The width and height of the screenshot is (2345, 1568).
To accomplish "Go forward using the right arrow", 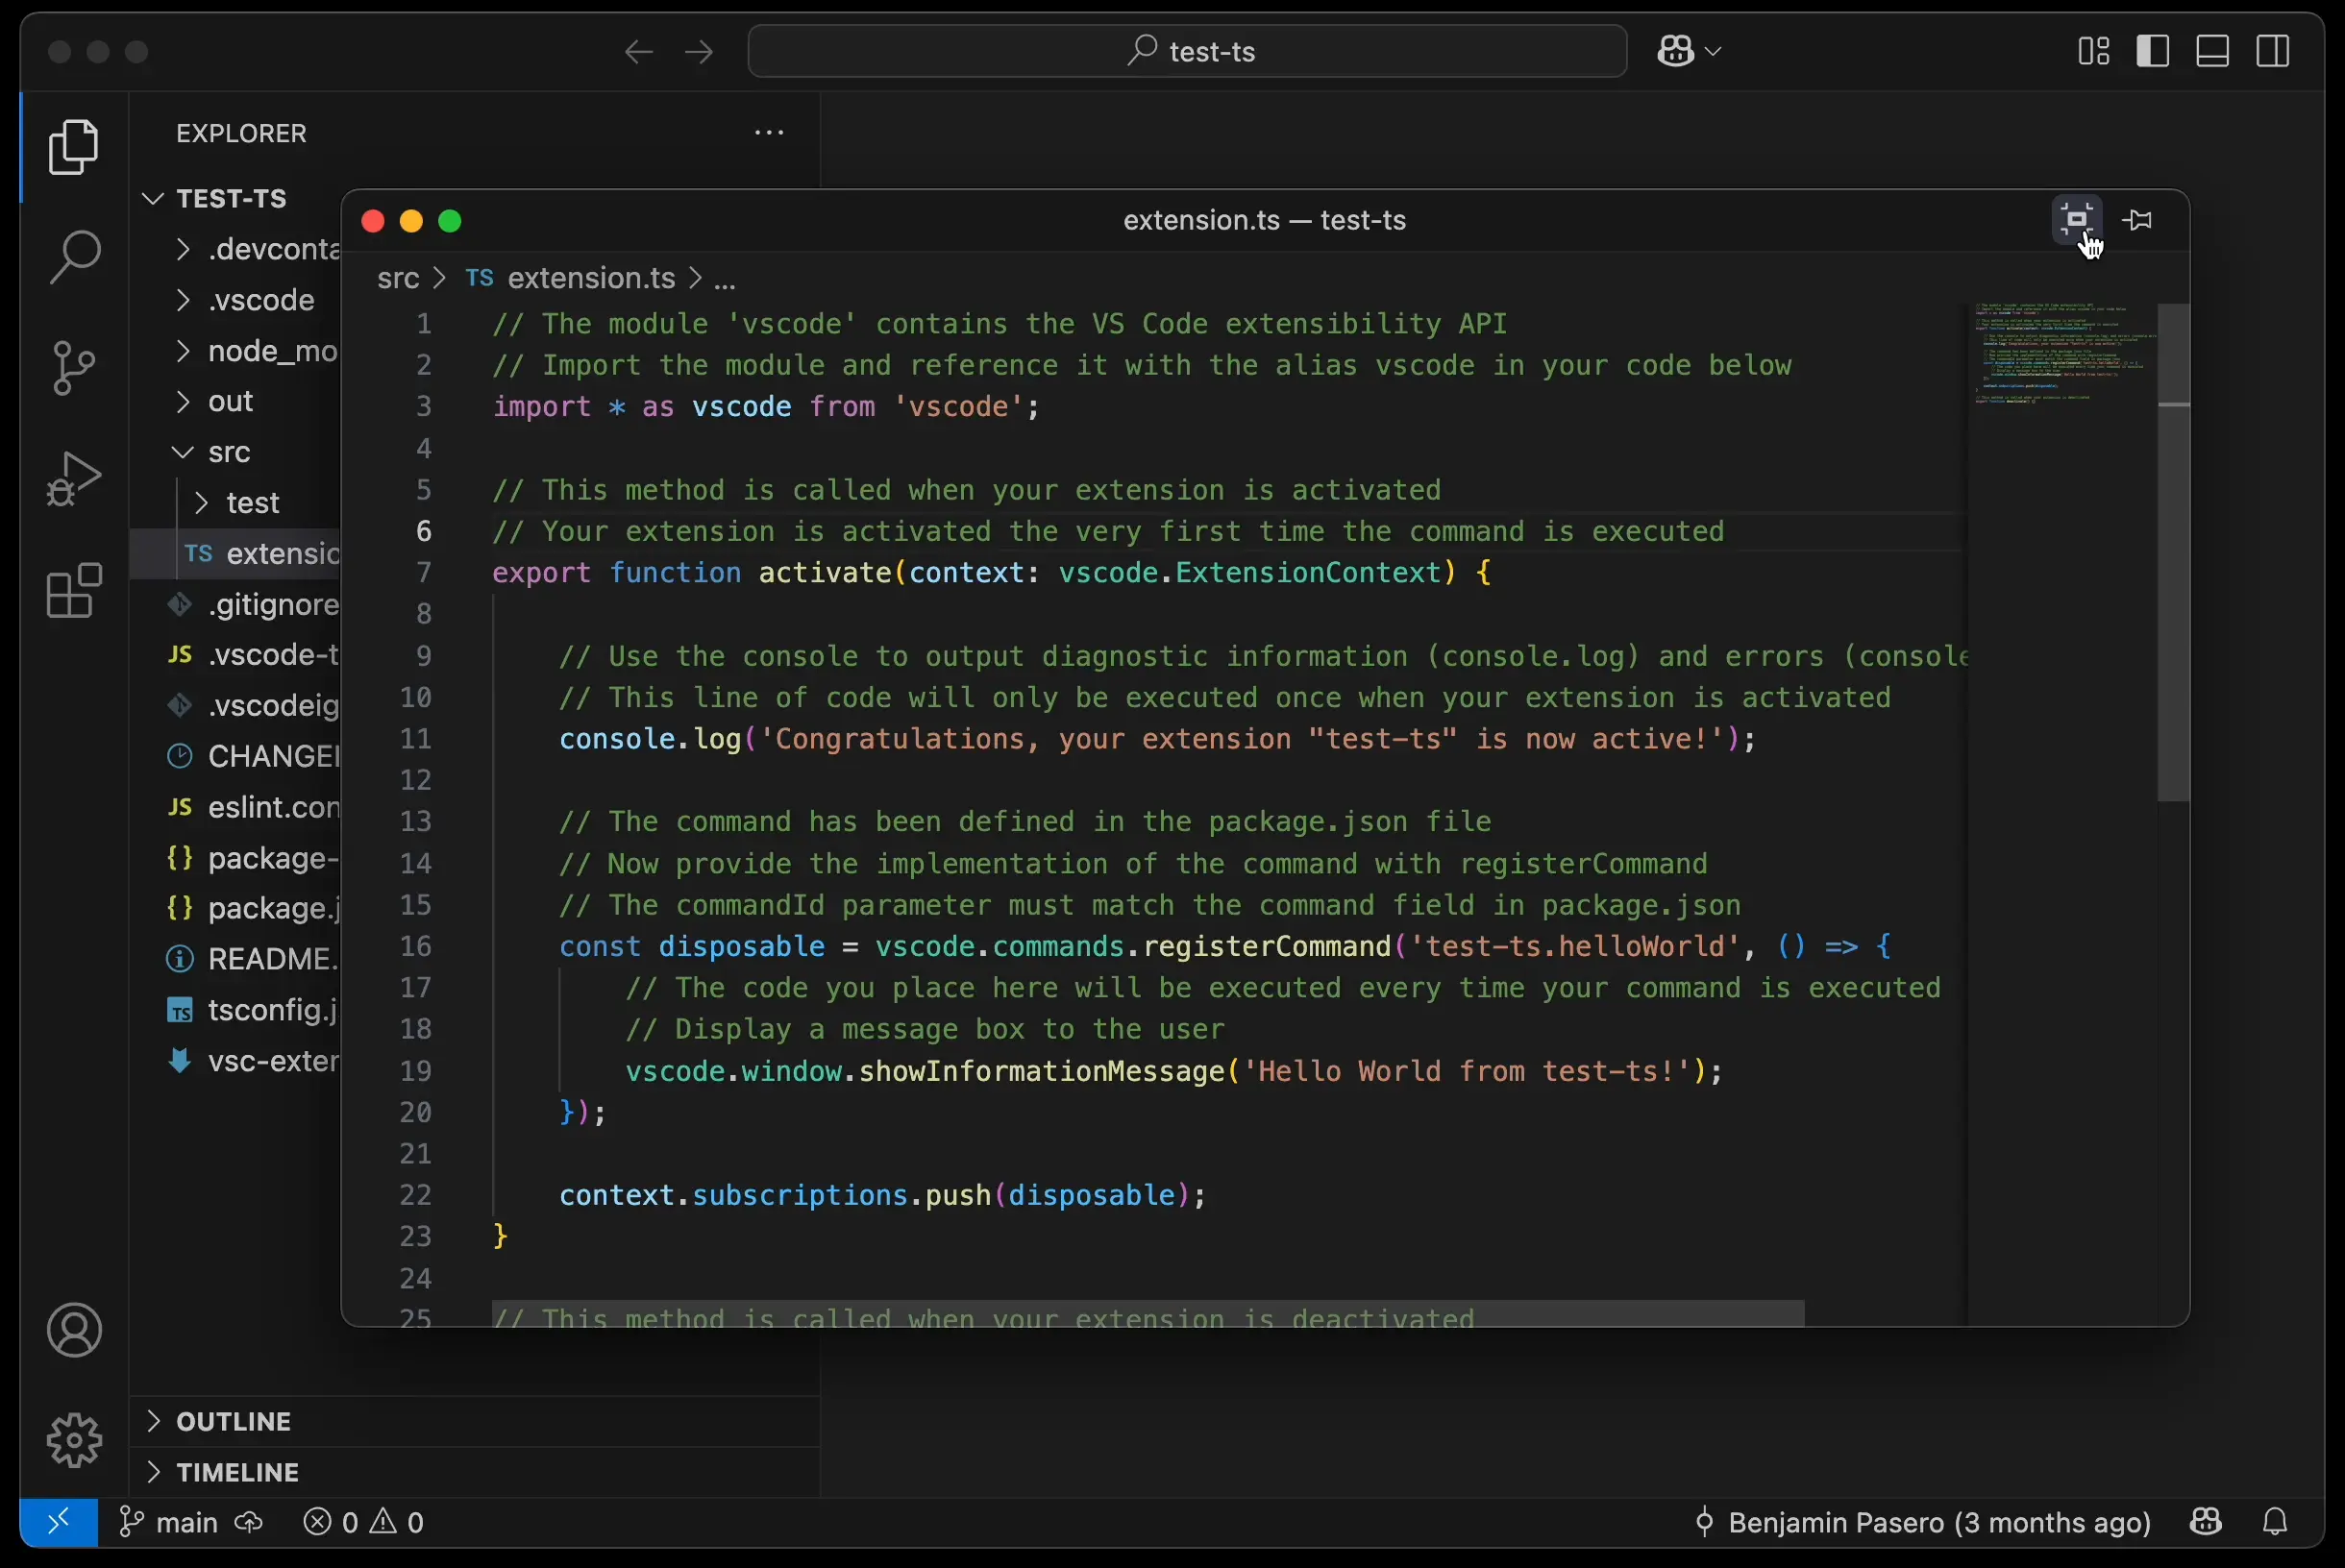I will coord(699,51).
